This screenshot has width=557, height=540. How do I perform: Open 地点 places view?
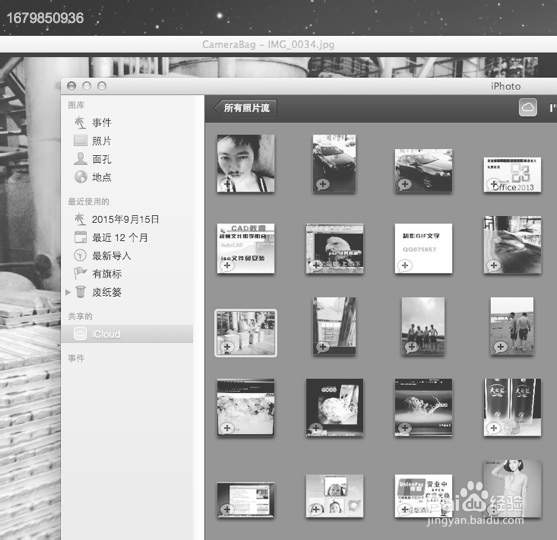[x=102, y=177]
